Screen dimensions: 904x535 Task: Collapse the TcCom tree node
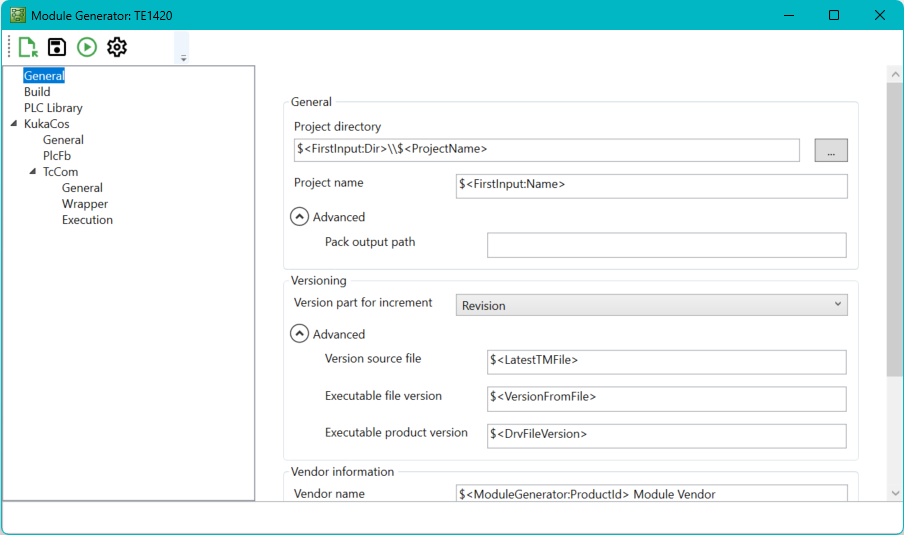(x=33, y=172)
